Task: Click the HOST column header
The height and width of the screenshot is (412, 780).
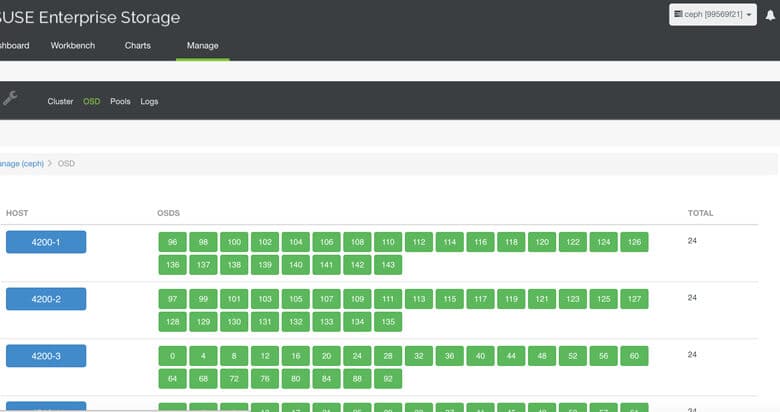Action: coord(17,213)
